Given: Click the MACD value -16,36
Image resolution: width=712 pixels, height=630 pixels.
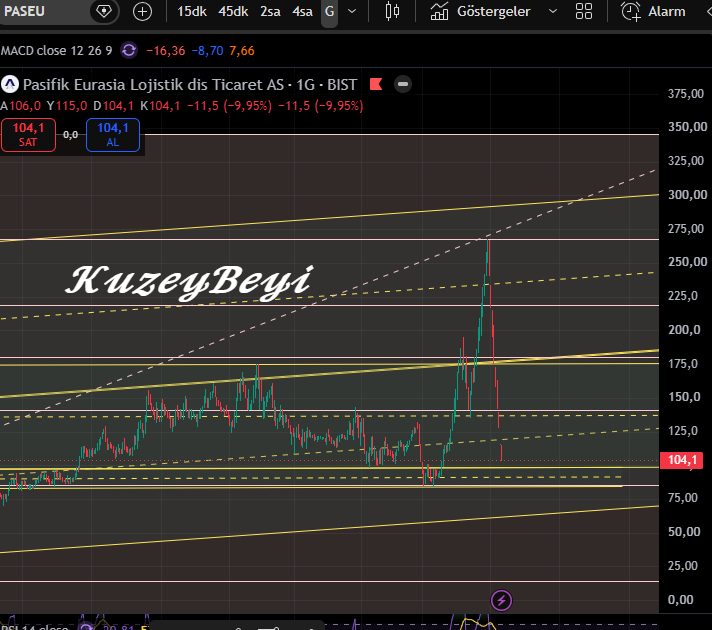Looking at the screenshot, I should click(x=166, y=50).
